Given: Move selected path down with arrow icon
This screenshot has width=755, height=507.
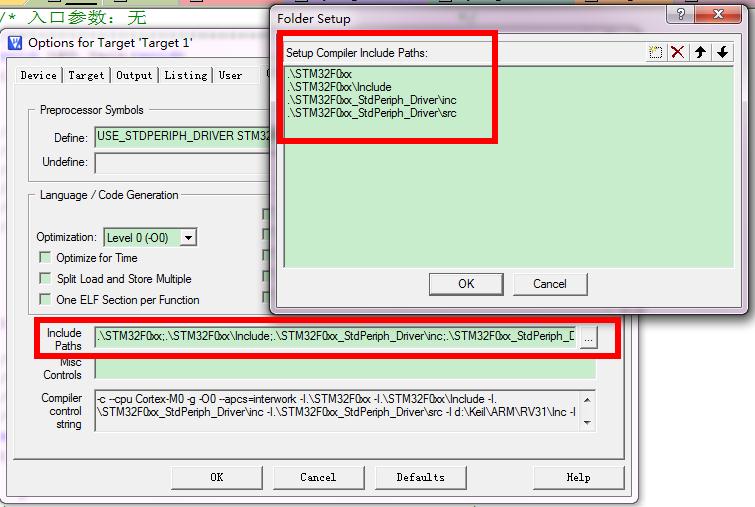Looking at the screenshot, I should pos(722,52).
